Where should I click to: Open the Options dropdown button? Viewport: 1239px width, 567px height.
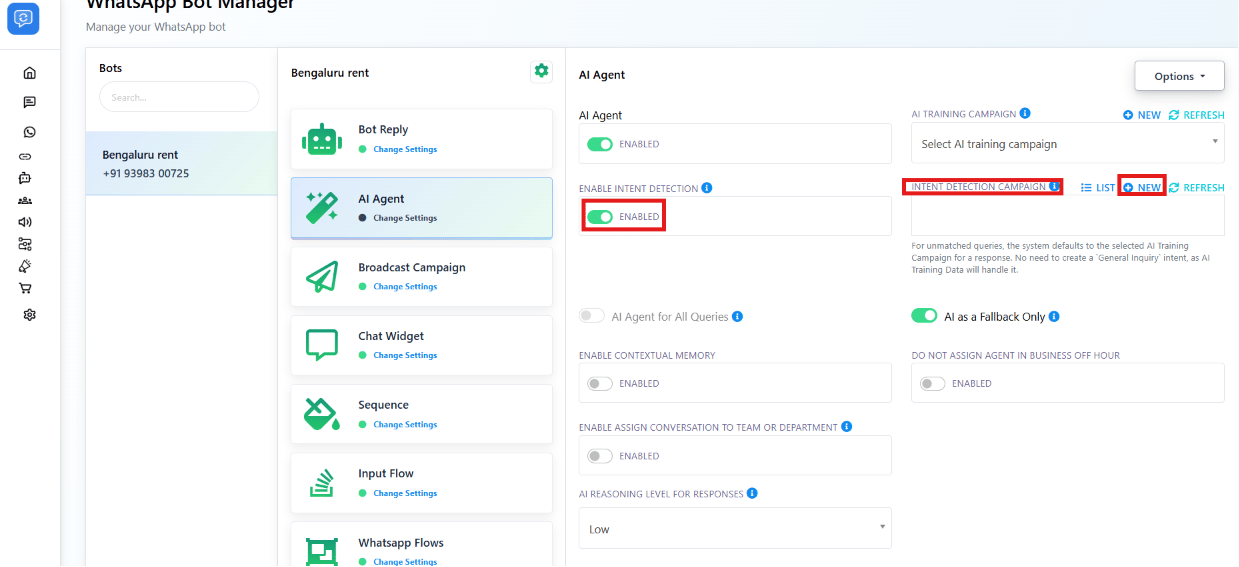(x=1181, y=76)
